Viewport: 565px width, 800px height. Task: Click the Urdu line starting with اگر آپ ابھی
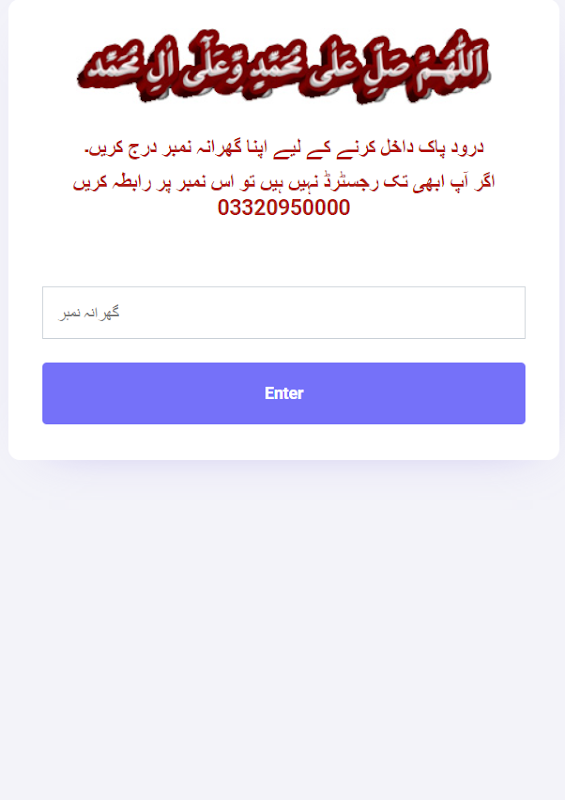tap(283, 182)
